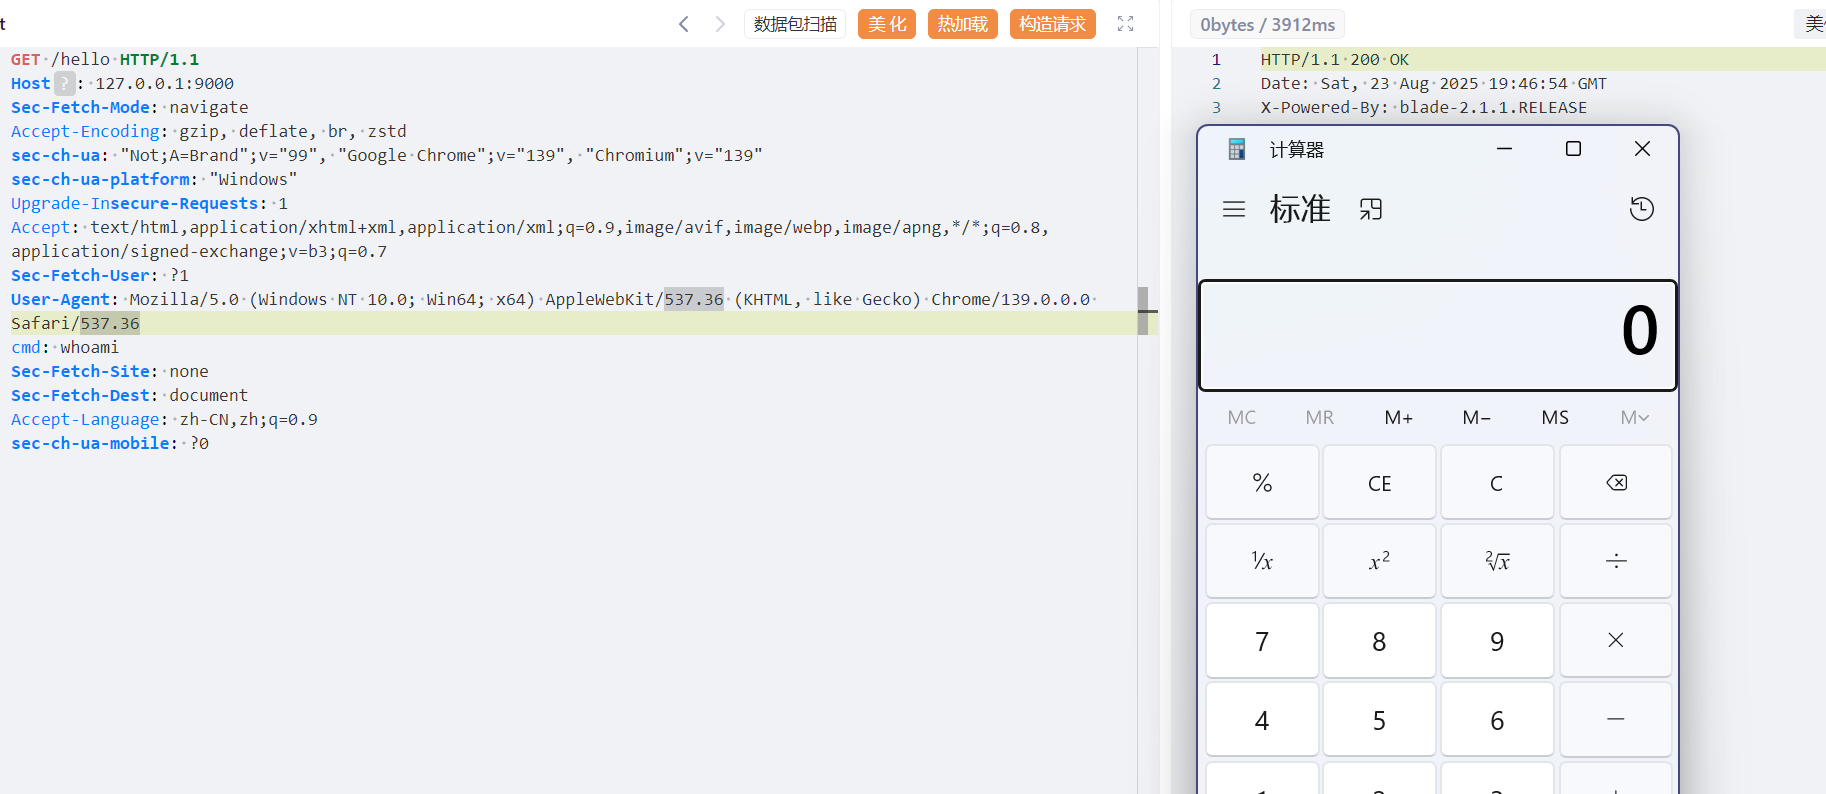Minimize the calculator window
Image resolution: width=1826 pixels, height=794 pixels.
pyautogui.click(x=1504, y=149)
